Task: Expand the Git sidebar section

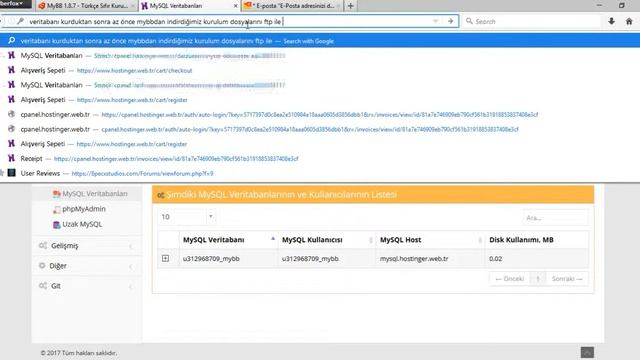Action: [x=87, y=286]
